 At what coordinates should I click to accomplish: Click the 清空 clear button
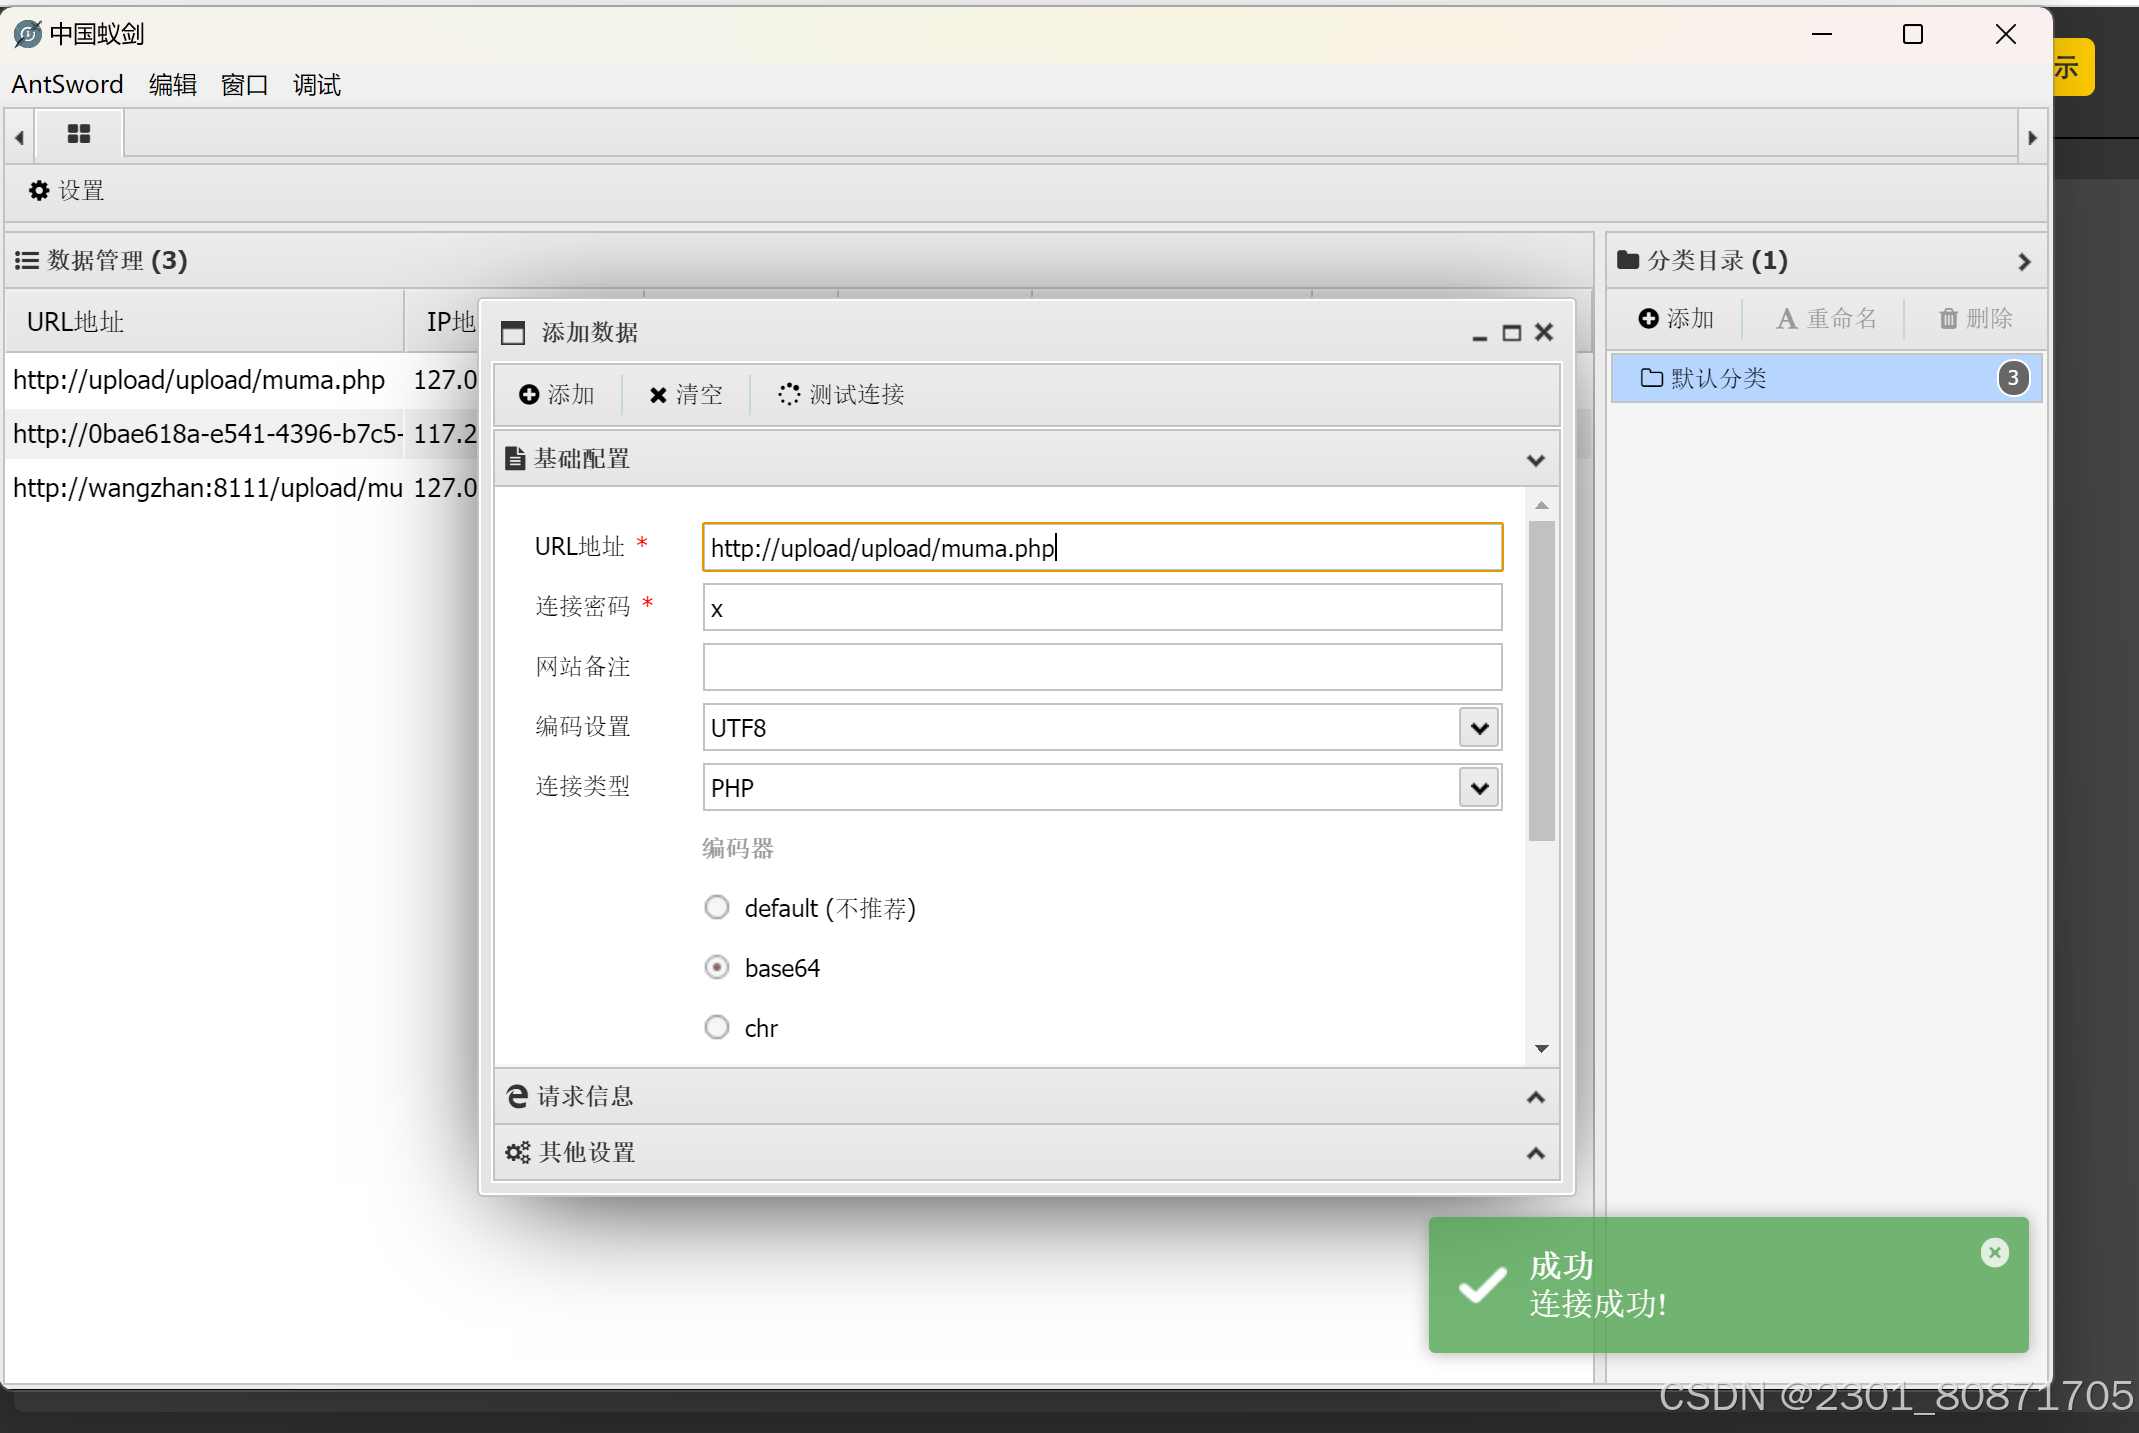pyautogui.click(x=686, y=394)
